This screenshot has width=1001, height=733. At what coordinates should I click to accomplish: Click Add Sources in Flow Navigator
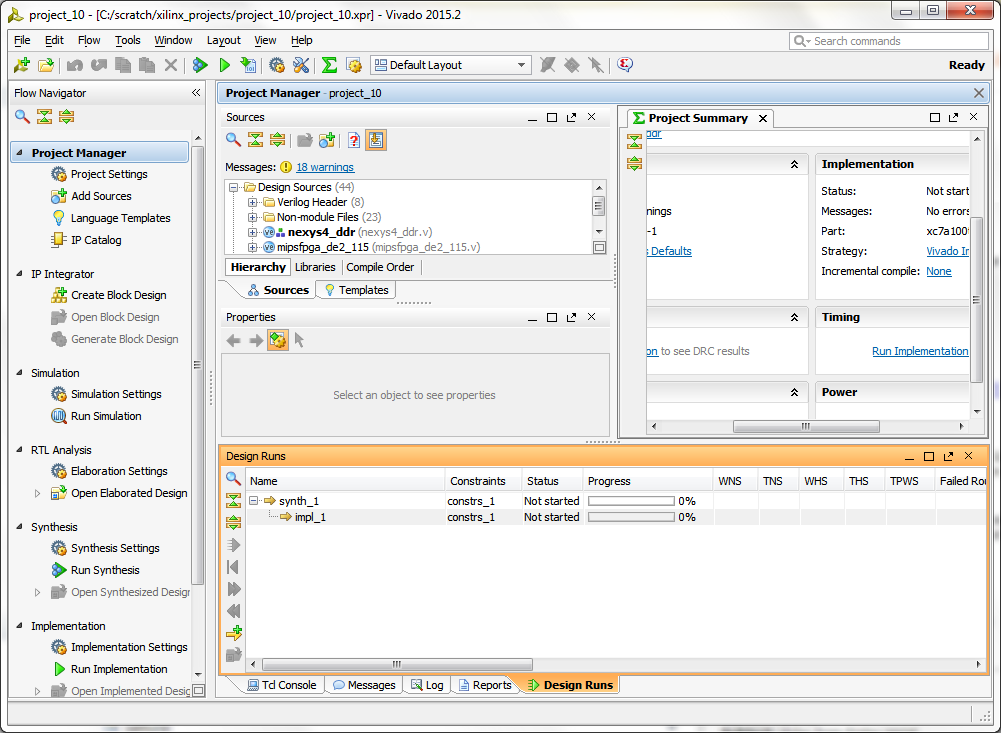click(91, 196)
